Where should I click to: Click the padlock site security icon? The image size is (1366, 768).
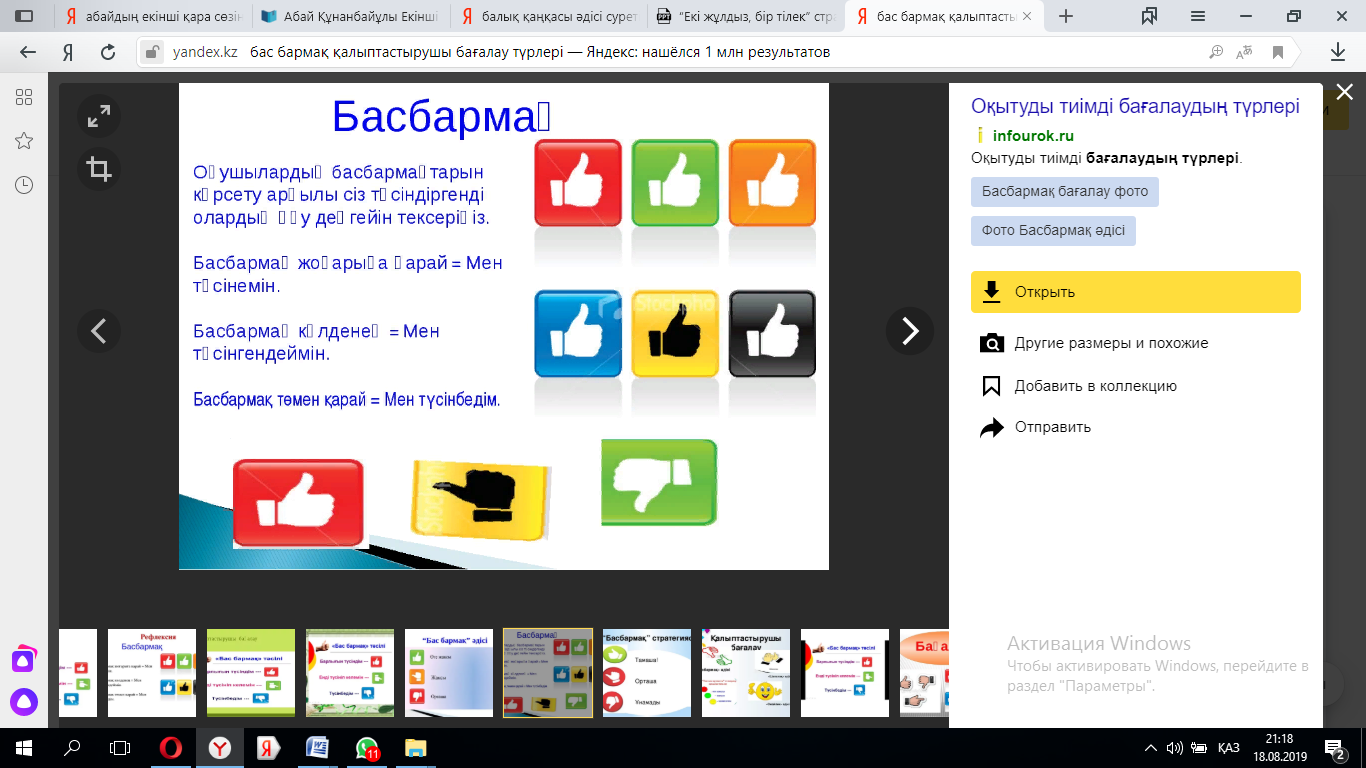(152, 52)
